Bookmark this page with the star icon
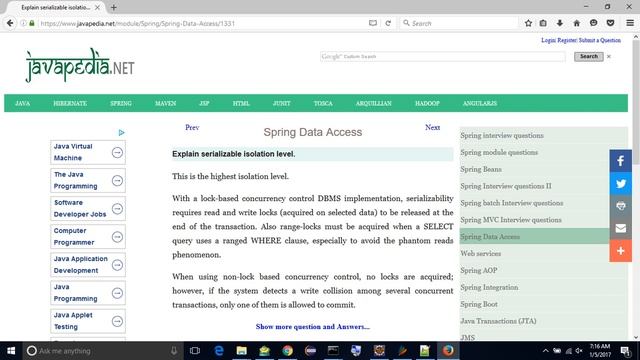Screen dimensions: 640x360 (528, 23)
